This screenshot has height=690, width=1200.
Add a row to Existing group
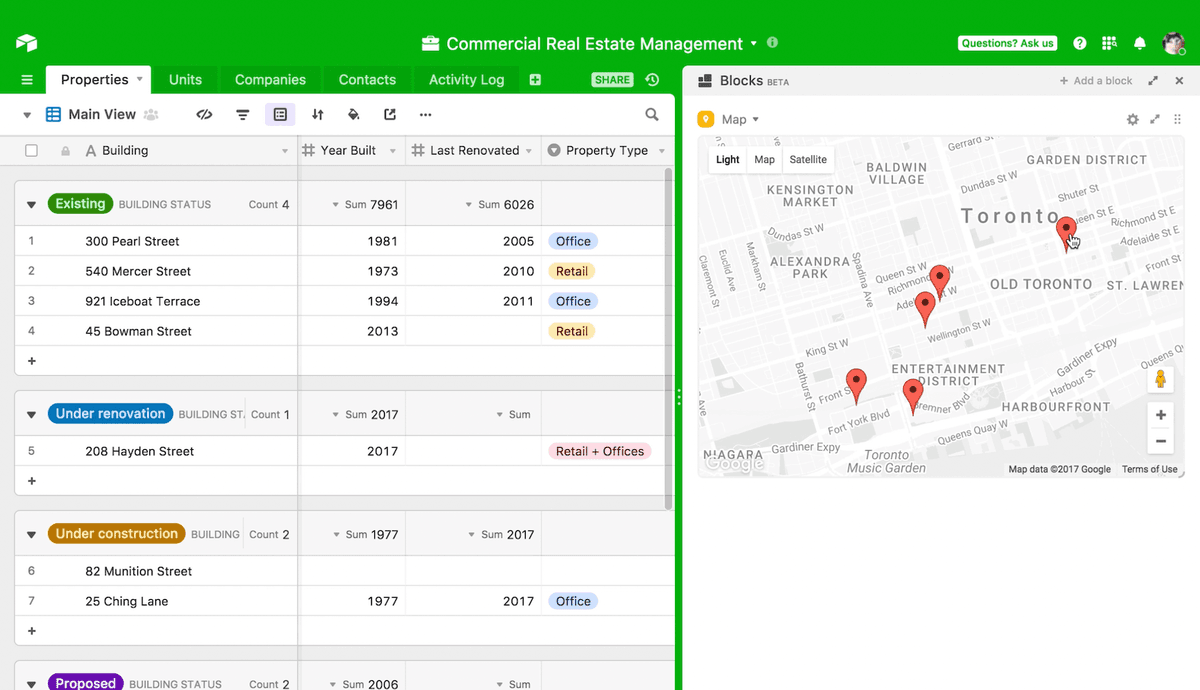31,361
